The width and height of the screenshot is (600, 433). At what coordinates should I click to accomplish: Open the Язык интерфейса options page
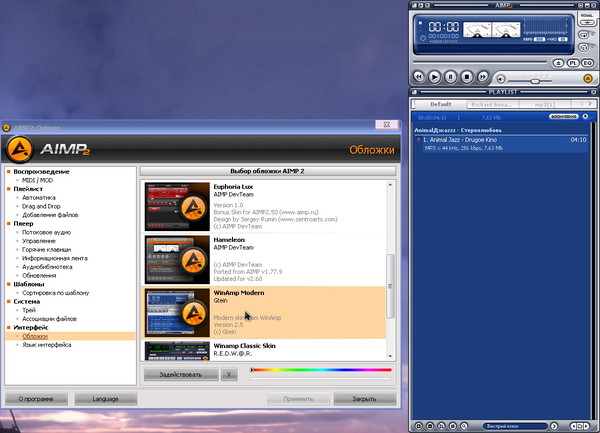47,345
